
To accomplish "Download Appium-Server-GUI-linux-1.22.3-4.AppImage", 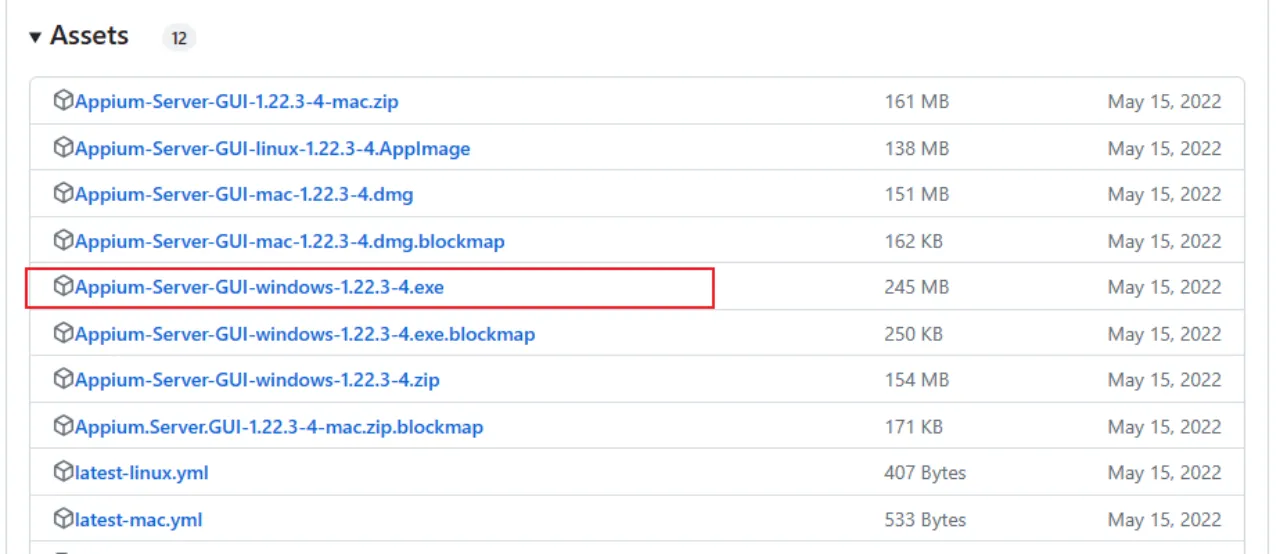I will click(x=272, y=149).
